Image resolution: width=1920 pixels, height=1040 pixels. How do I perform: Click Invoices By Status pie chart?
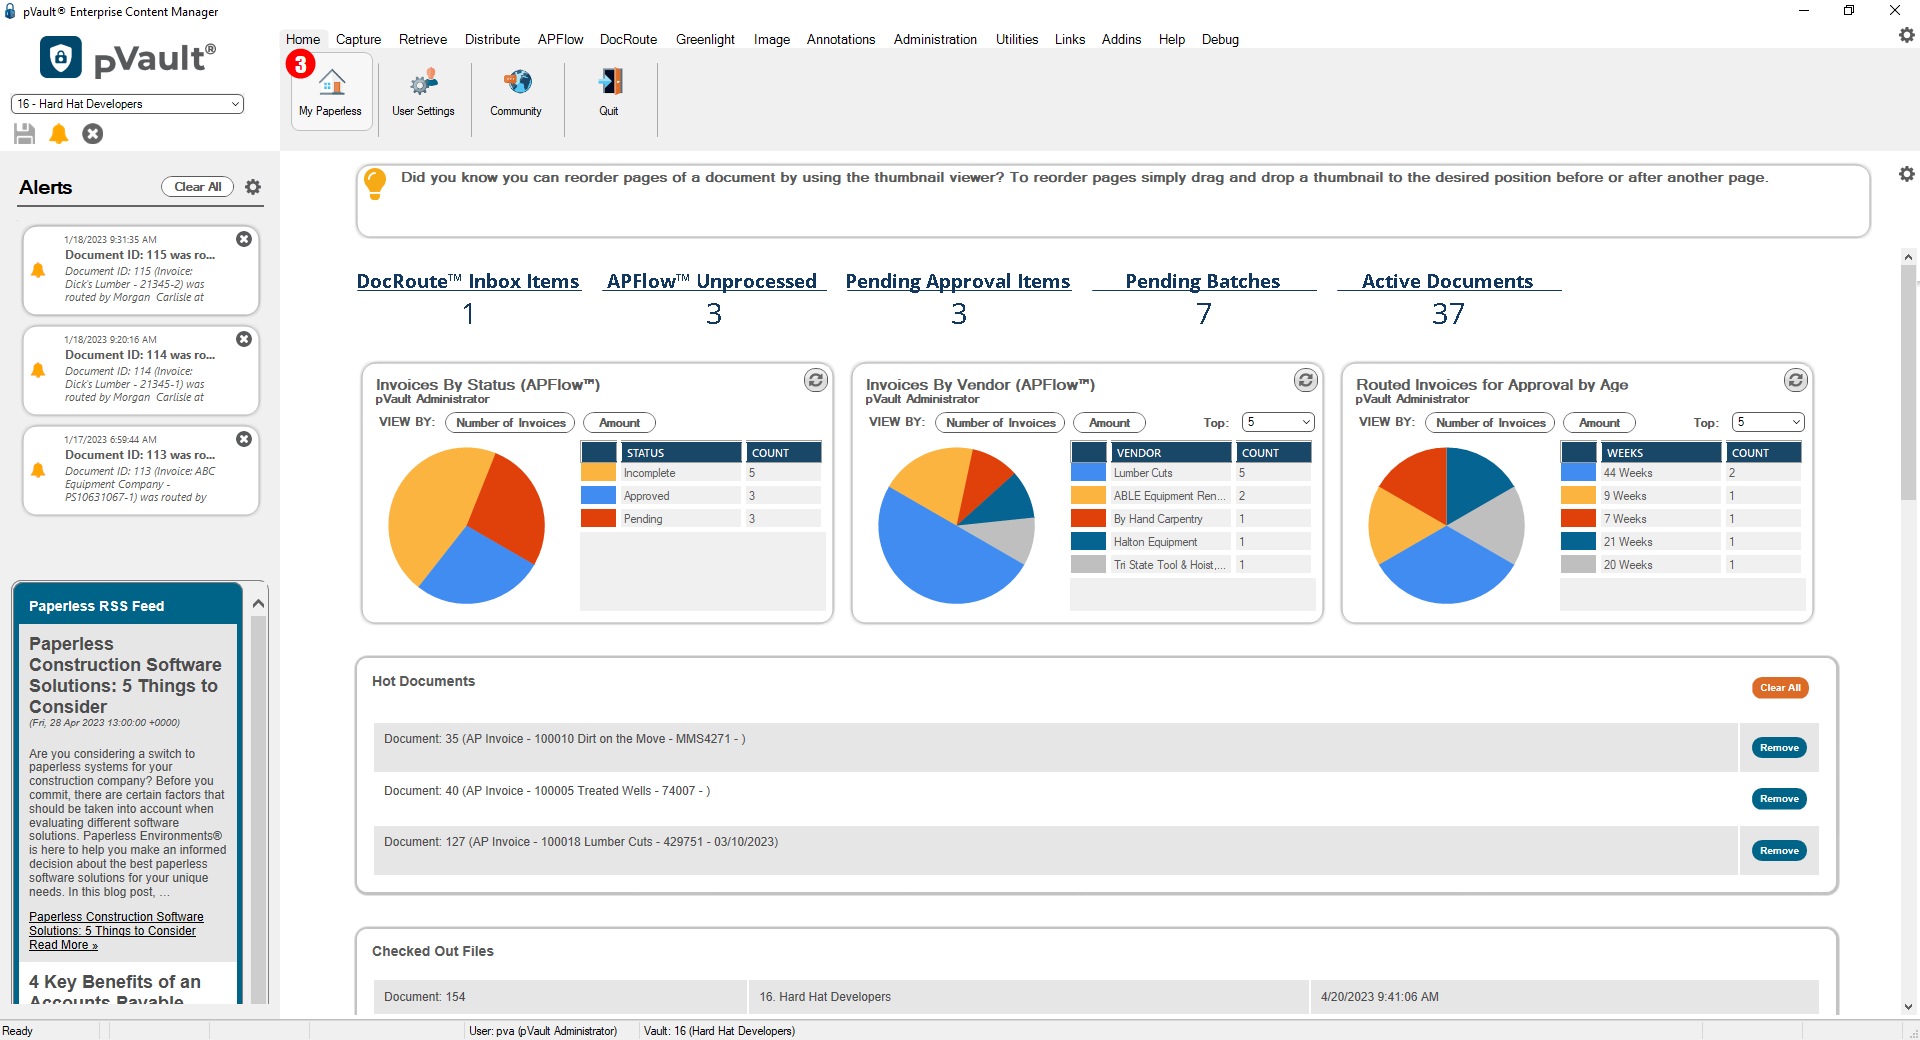tap(467, 525)
